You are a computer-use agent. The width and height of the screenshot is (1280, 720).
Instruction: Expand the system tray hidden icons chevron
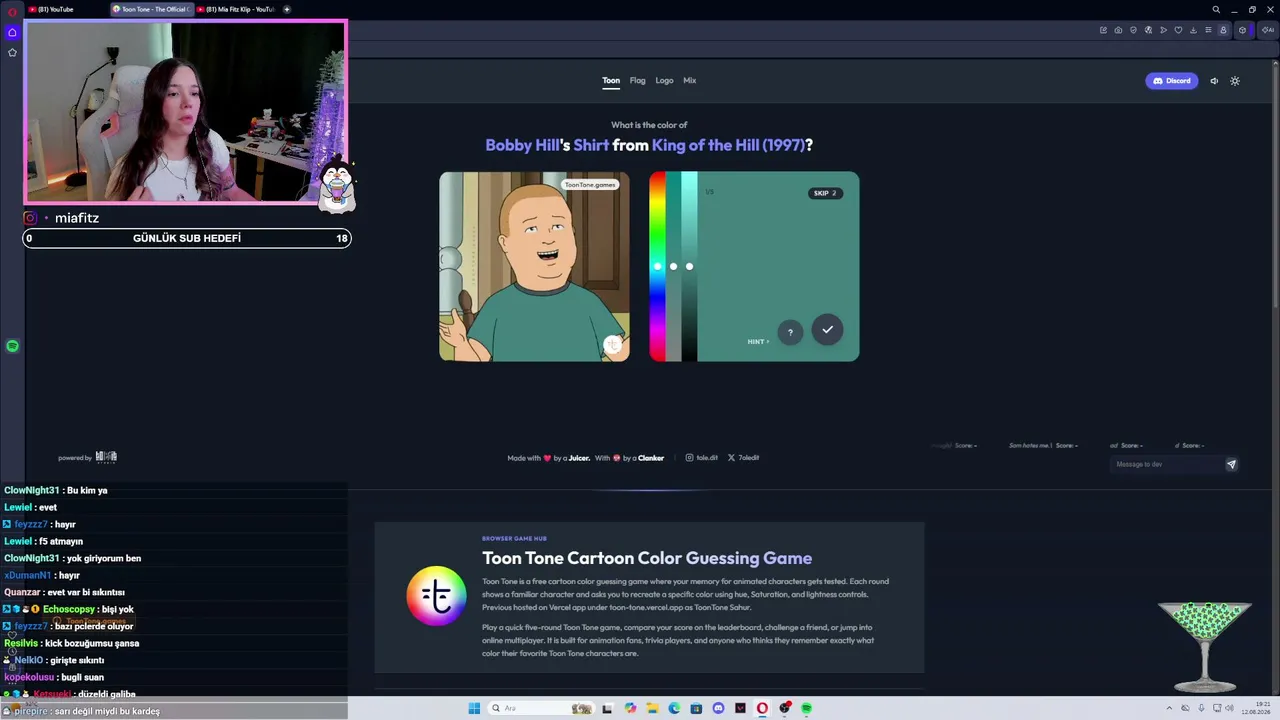coord(1169,708)
